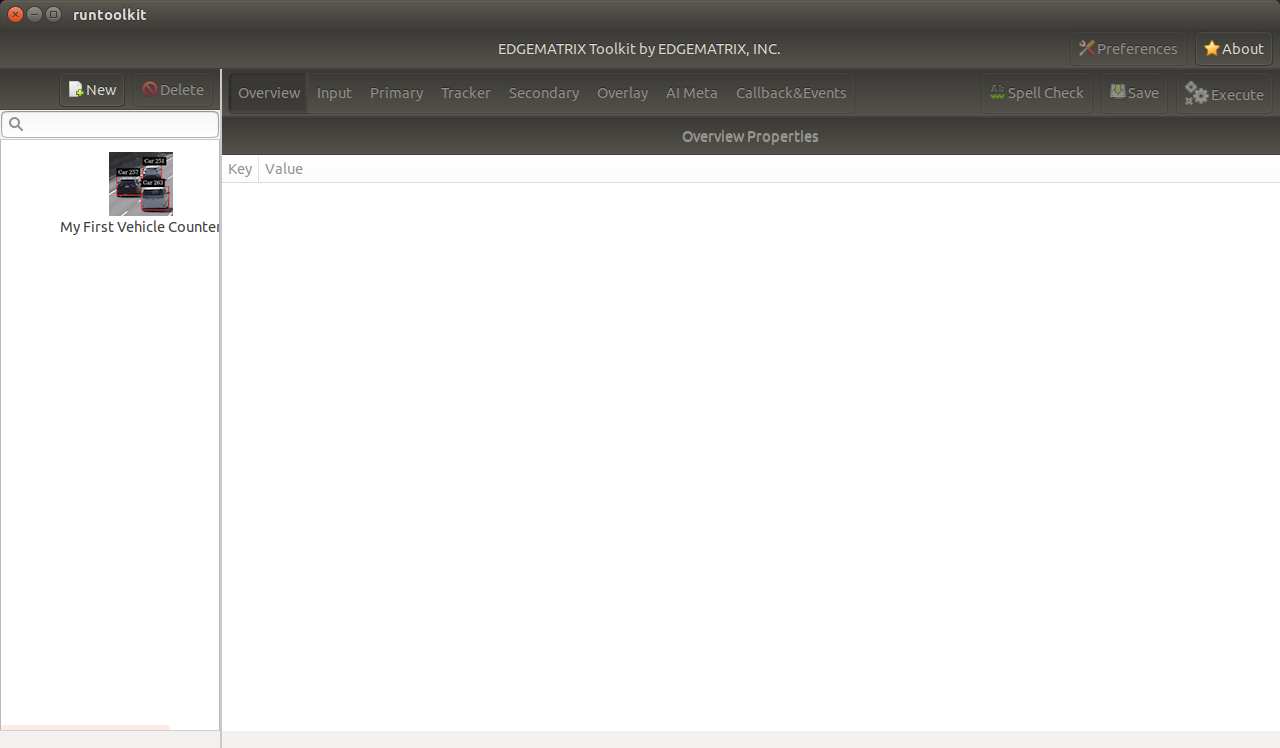1280x748 pixels.
Task: Switch to the Overview tab
Action: click(x=269, y=93)
